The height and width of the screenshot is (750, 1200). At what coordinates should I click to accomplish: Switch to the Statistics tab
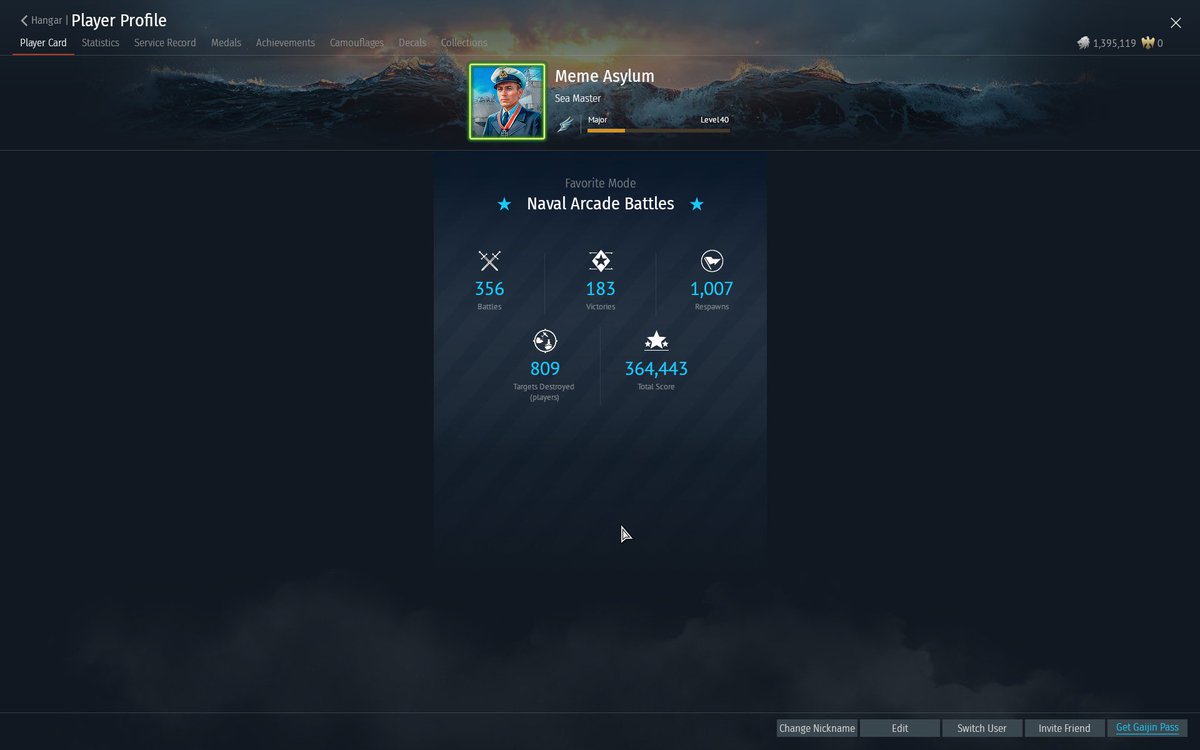pyautogui.click(x=100, y=43)
